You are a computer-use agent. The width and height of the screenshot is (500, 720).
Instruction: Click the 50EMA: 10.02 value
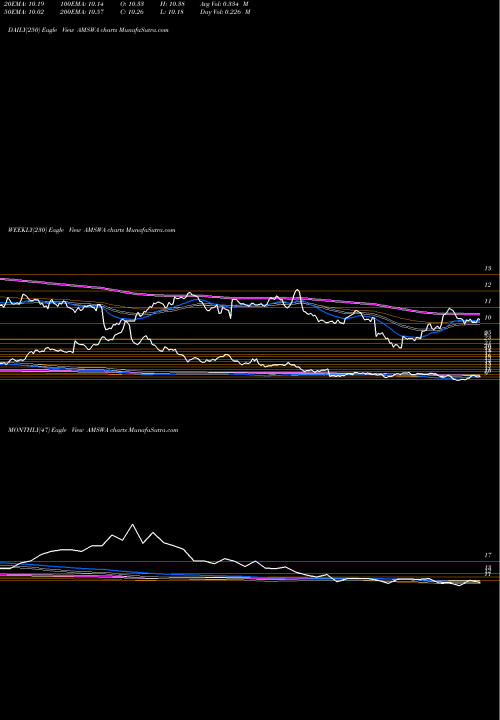(x=24, y=12)
